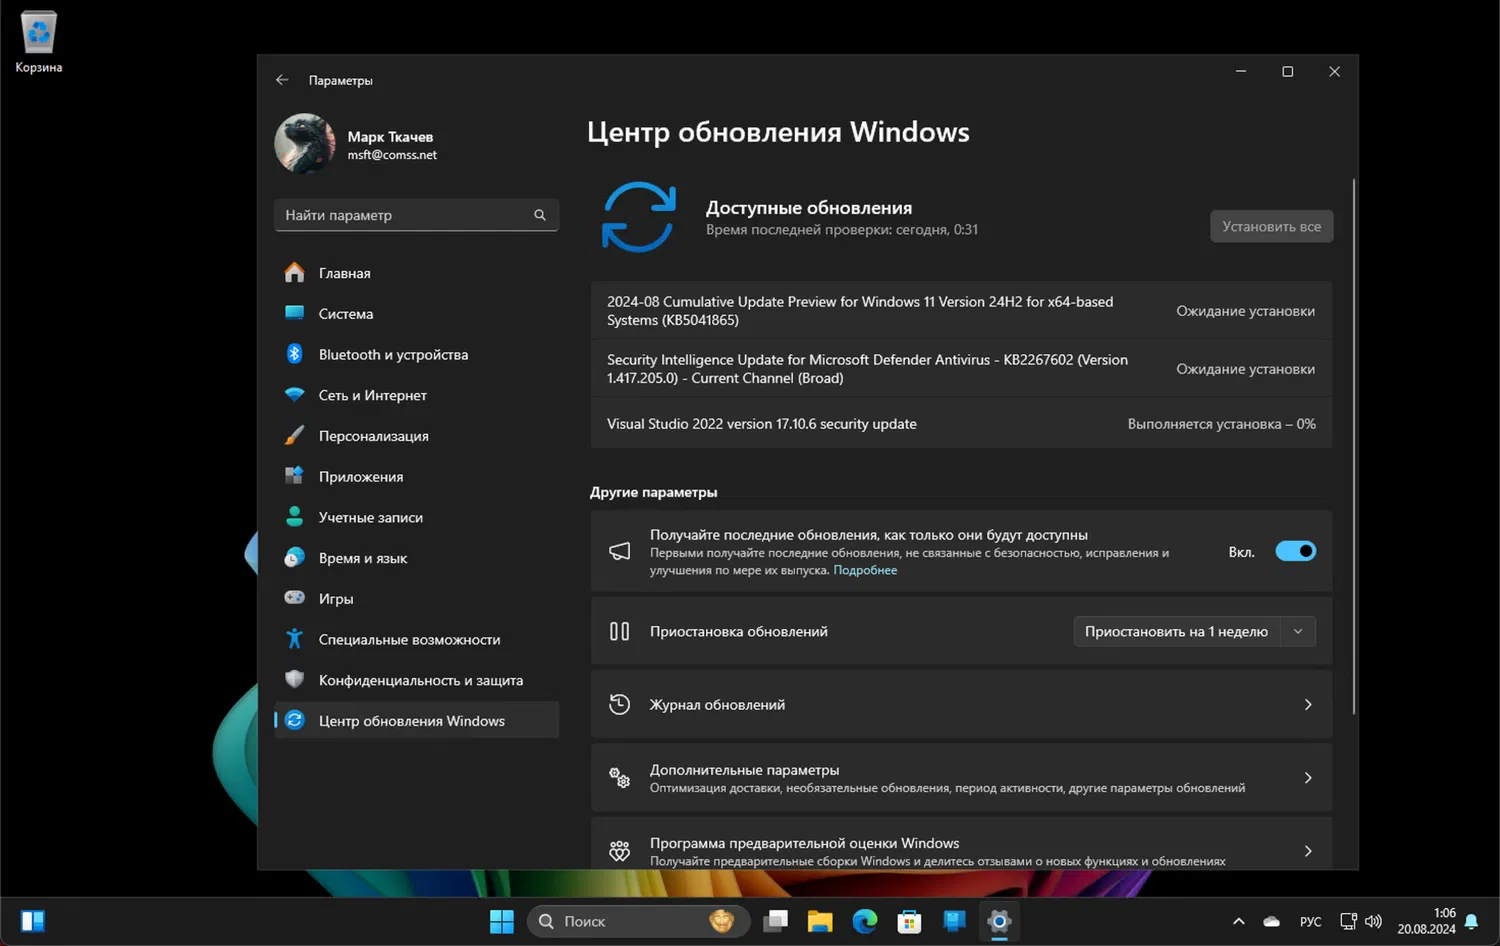Click into the Найти параметр search field
Screen dimensions: 1500x946
400,215
